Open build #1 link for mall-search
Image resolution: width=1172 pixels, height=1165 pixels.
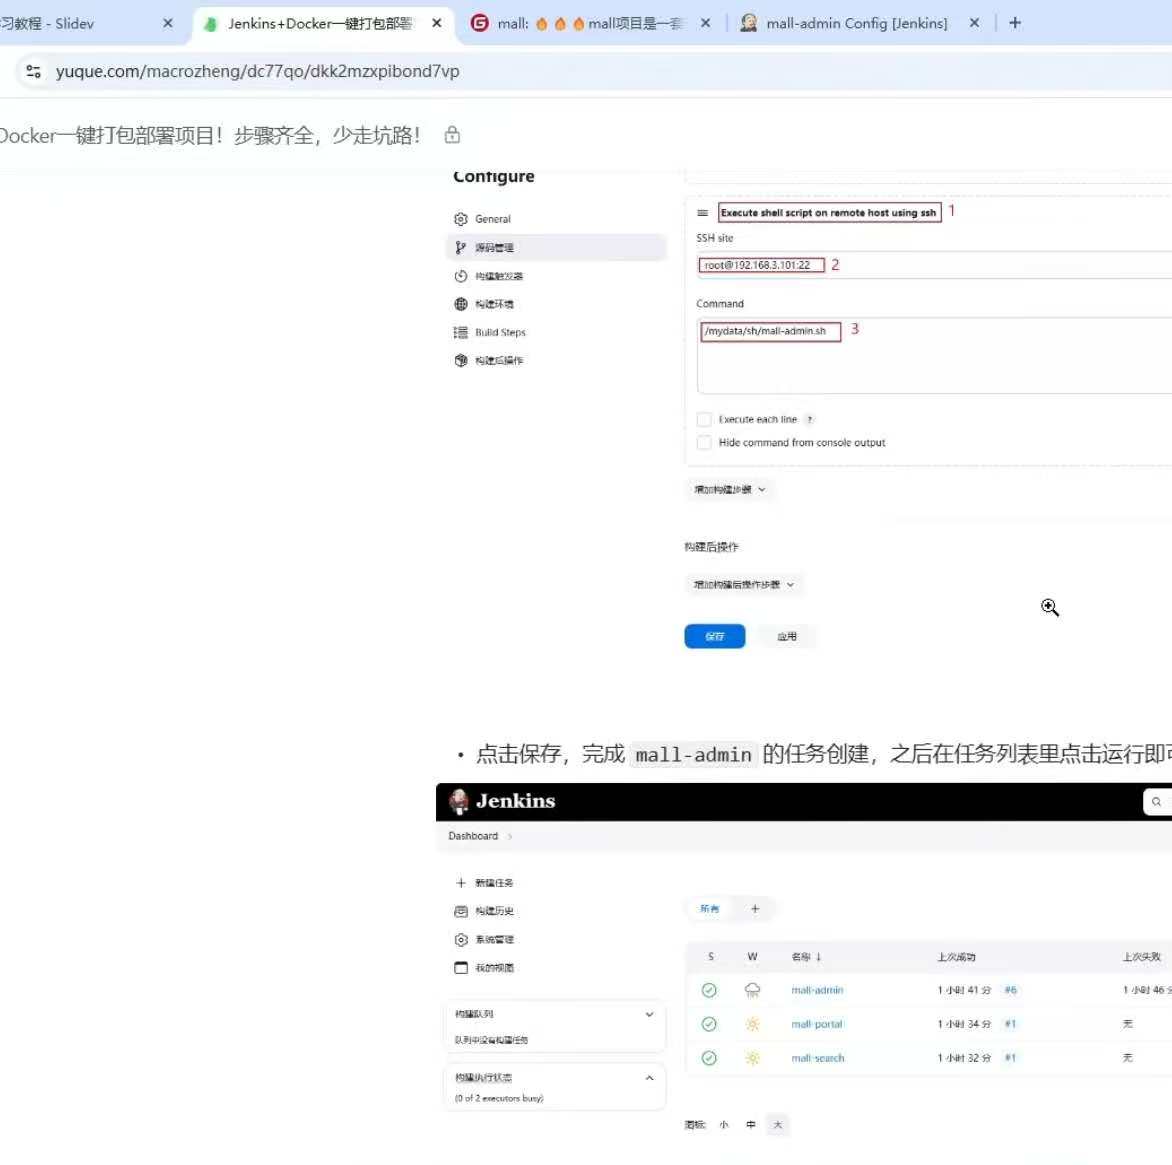tap(1011, 1058)
